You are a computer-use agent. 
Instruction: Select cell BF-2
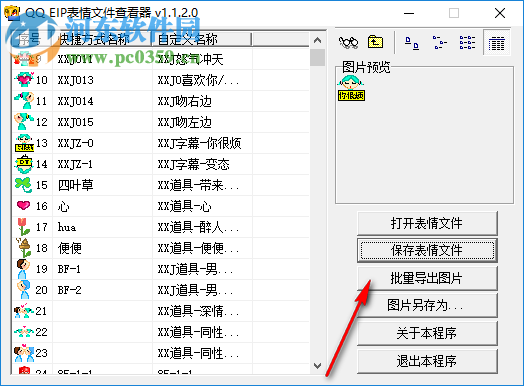click(70, 290)
